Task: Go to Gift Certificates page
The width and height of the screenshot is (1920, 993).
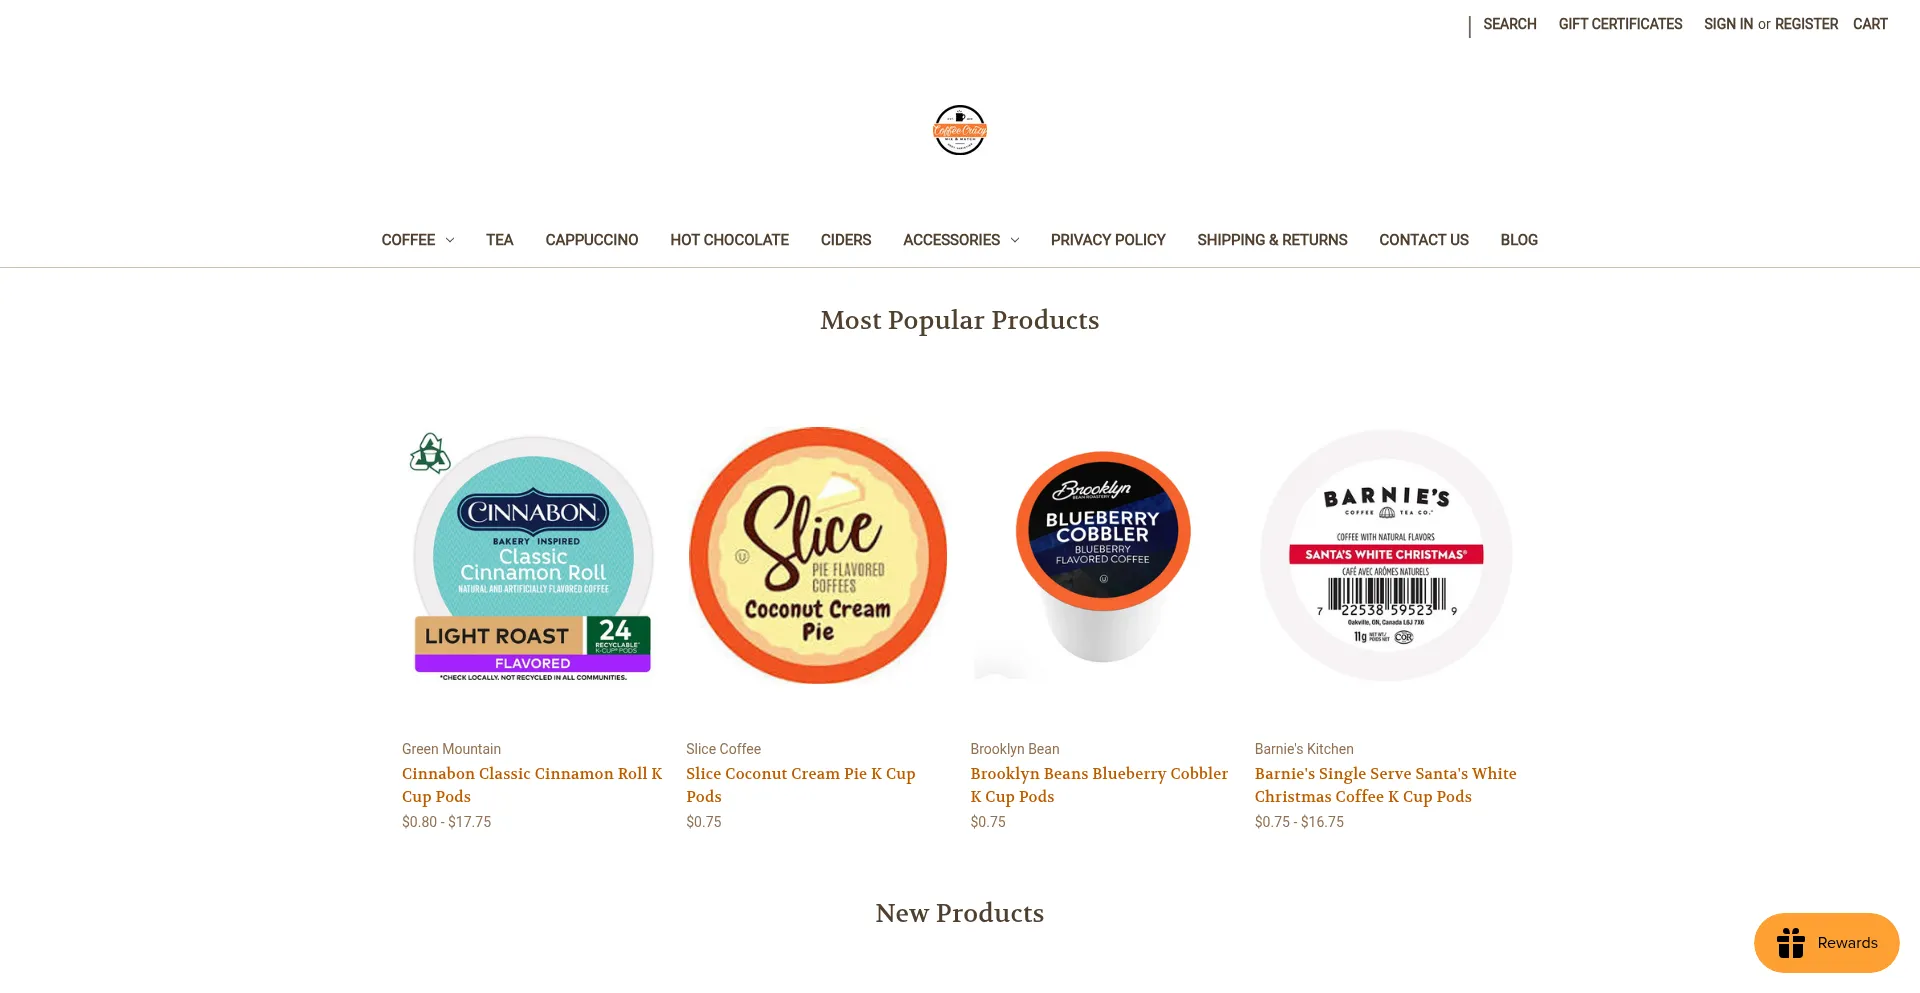Action: pos(1620,24)
